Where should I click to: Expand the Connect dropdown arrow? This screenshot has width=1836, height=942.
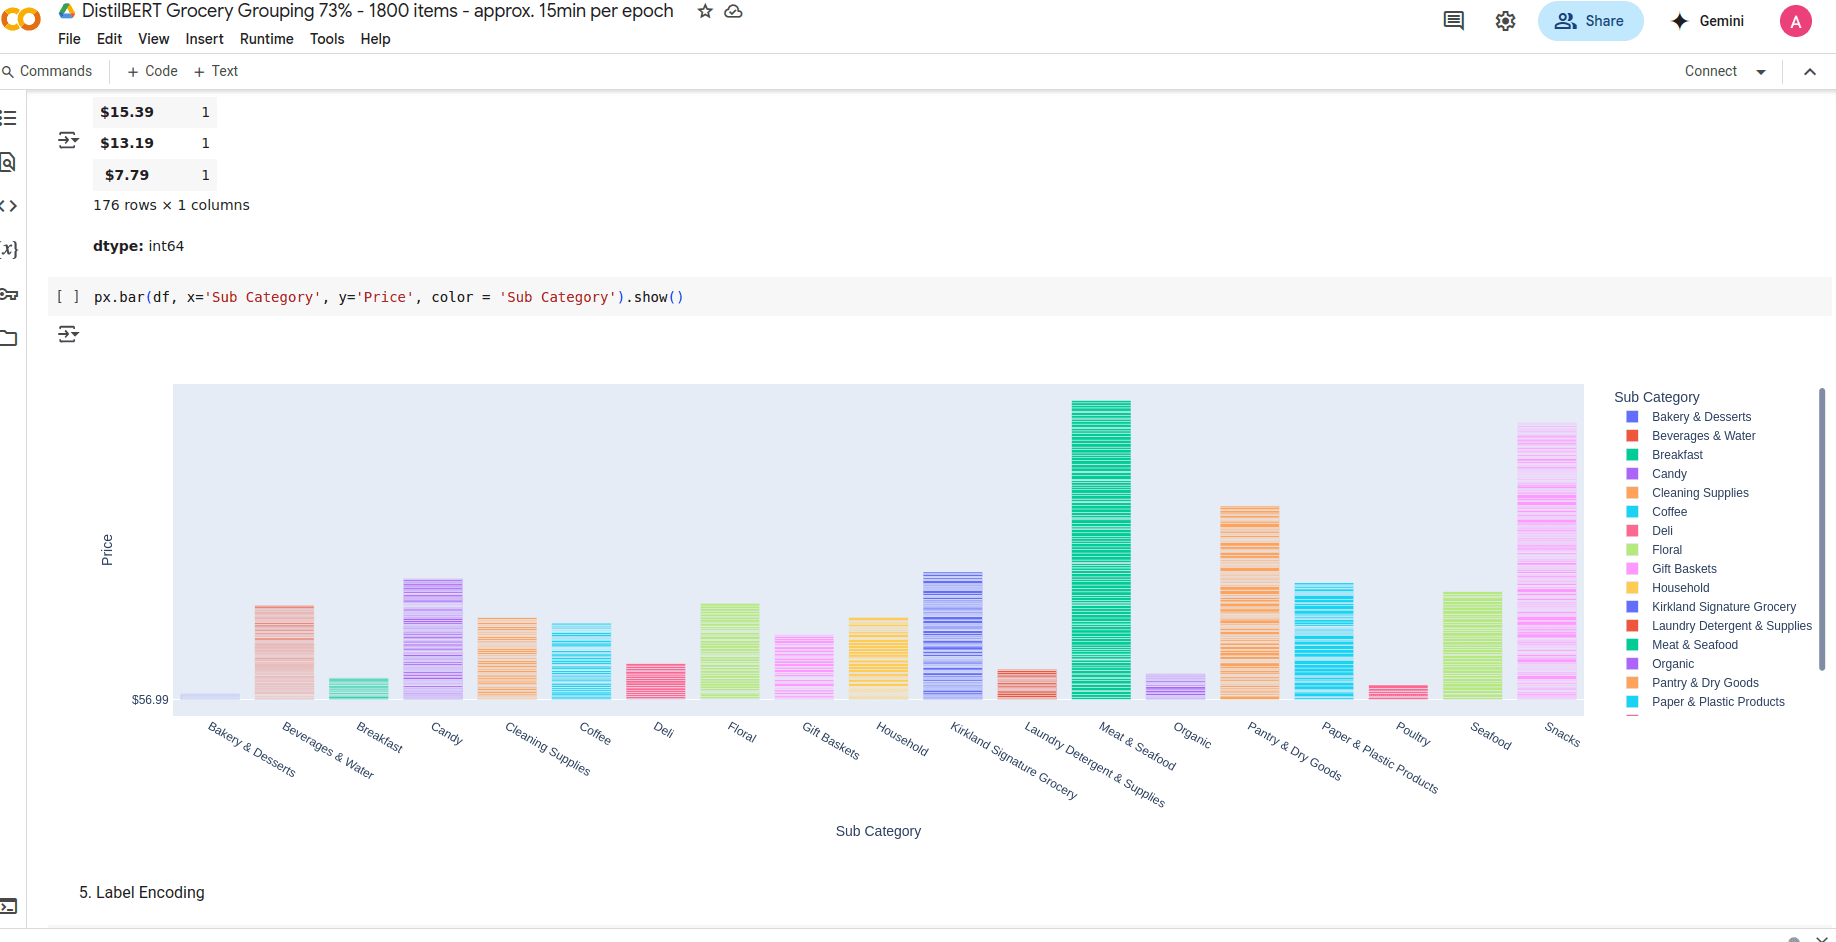click(1761, 72)
